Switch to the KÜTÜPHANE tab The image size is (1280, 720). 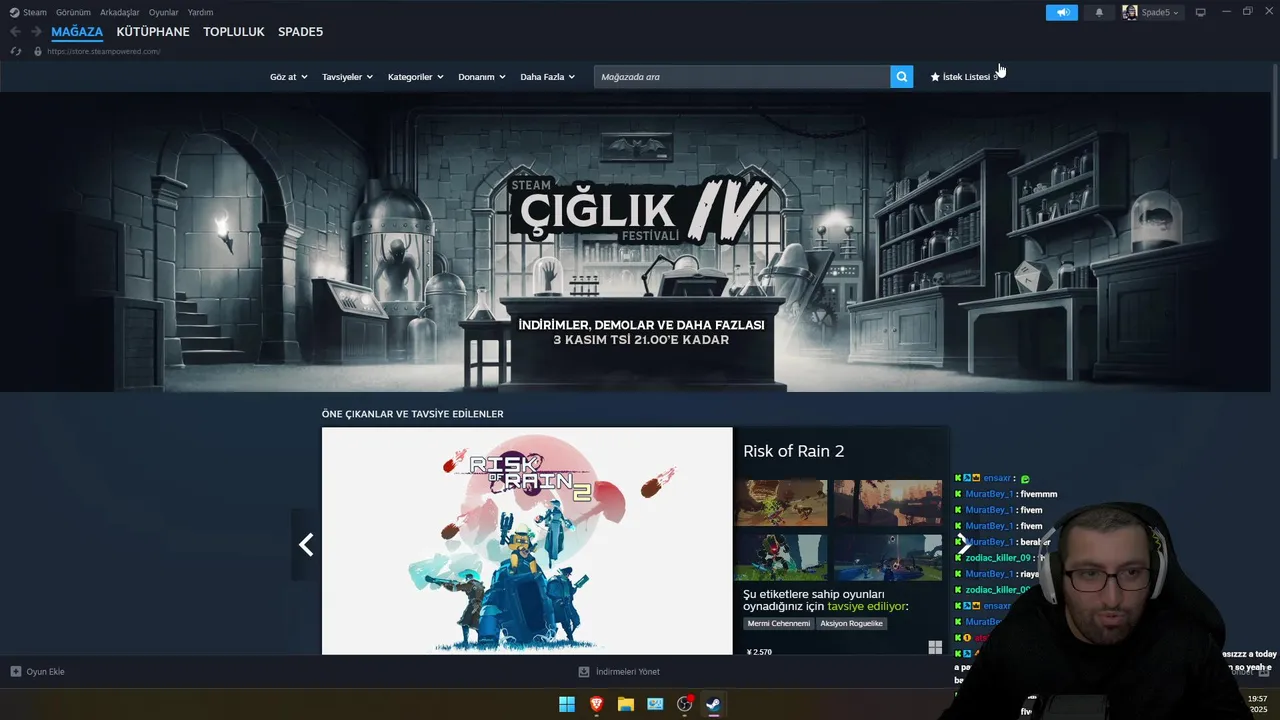coord(153,32)
